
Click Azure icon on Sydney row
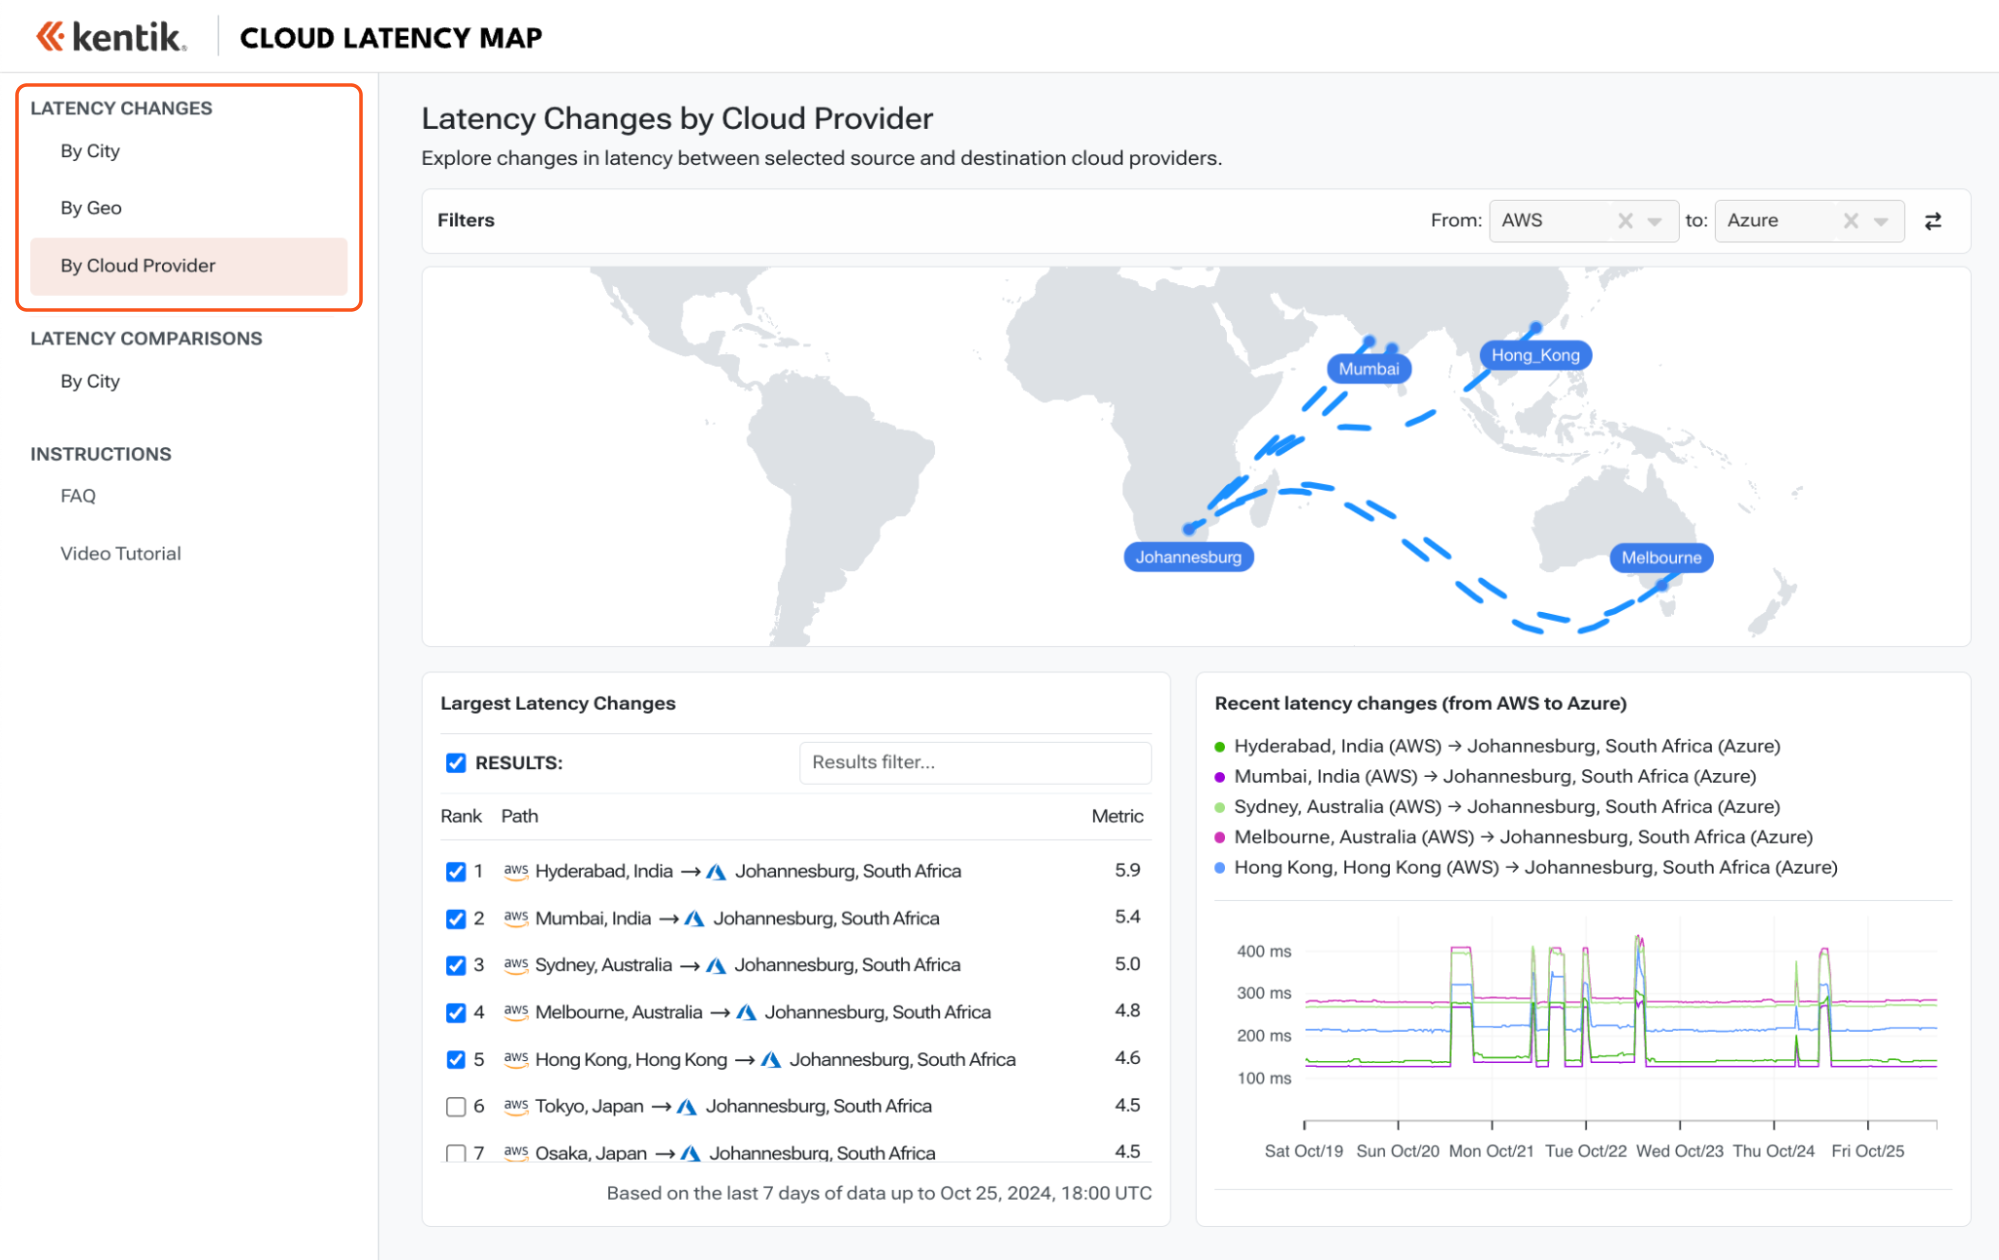click(x=716, y=965)
